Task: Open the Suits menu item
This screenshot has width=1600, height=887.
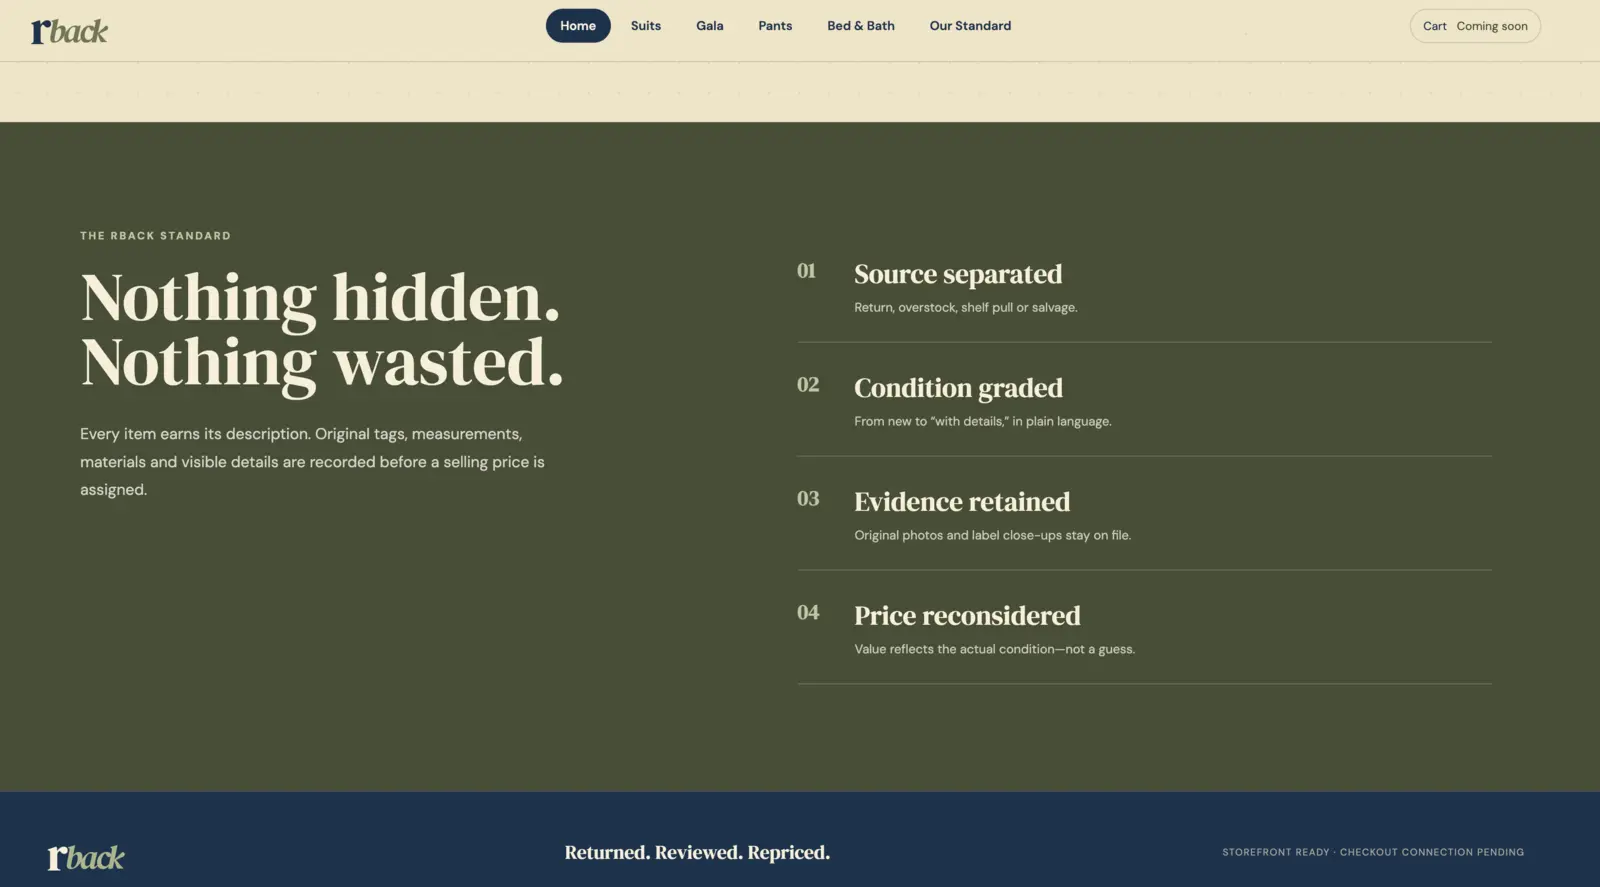Action: (646, 26)
